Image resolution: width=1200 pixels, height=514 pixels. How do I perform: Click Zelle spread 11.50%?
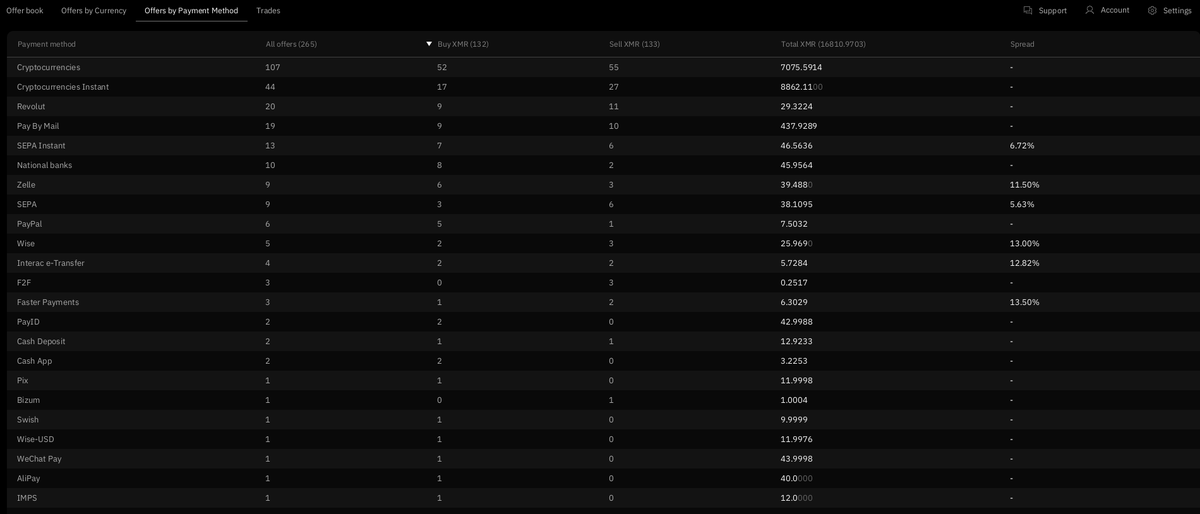pyautogui.click(x=1025, y=184)
